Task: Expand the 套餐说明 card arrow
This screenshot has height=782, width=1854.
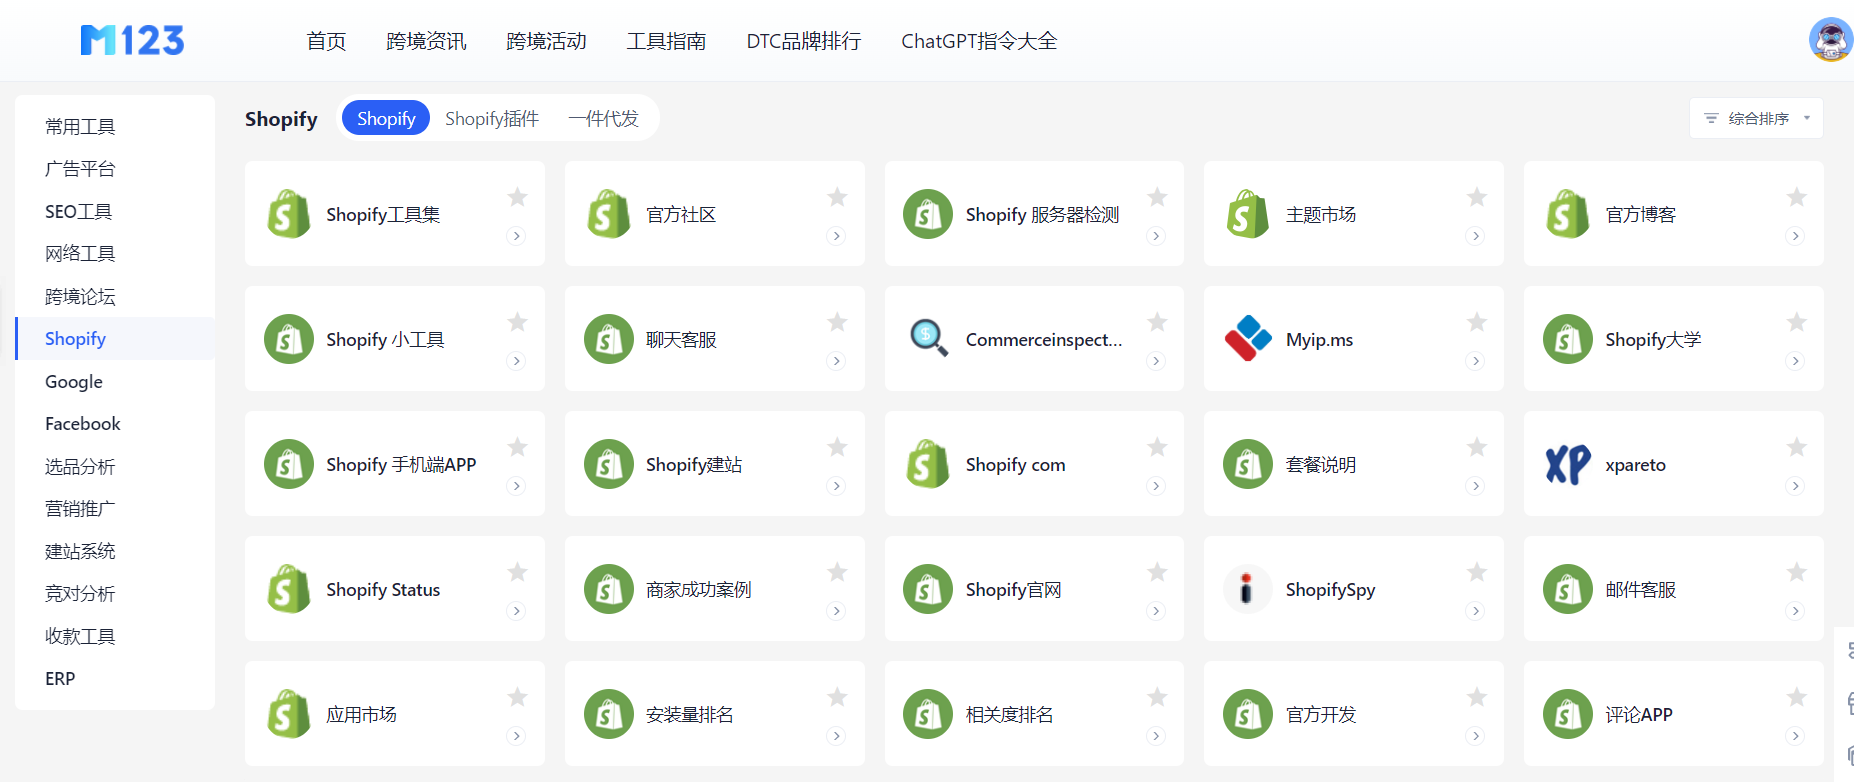Action: (x=1475, y=486)
